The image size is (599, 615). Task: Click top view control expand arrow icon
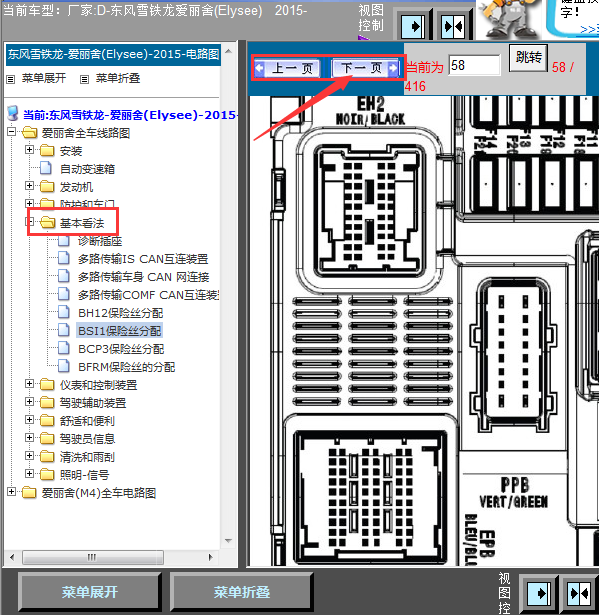click(414, 27)
